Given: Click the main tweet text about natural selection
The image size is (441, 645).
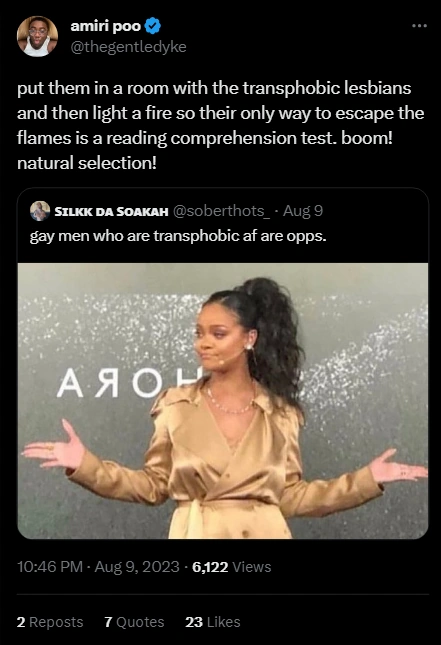Looking at the screenshot, I should click(x=220, y=125).
